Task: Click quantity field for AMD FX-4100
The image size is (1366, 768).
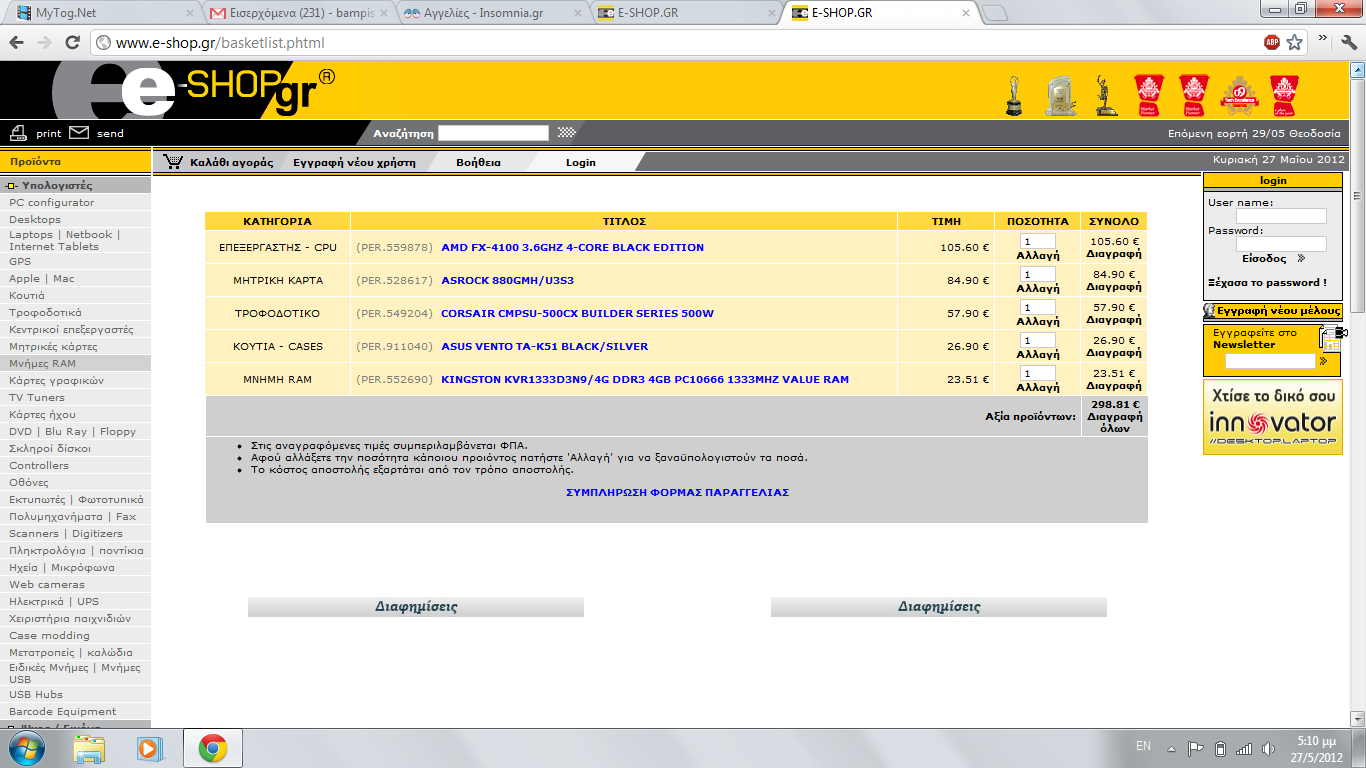Action: pyautogui.click(x=1038, y=241)
